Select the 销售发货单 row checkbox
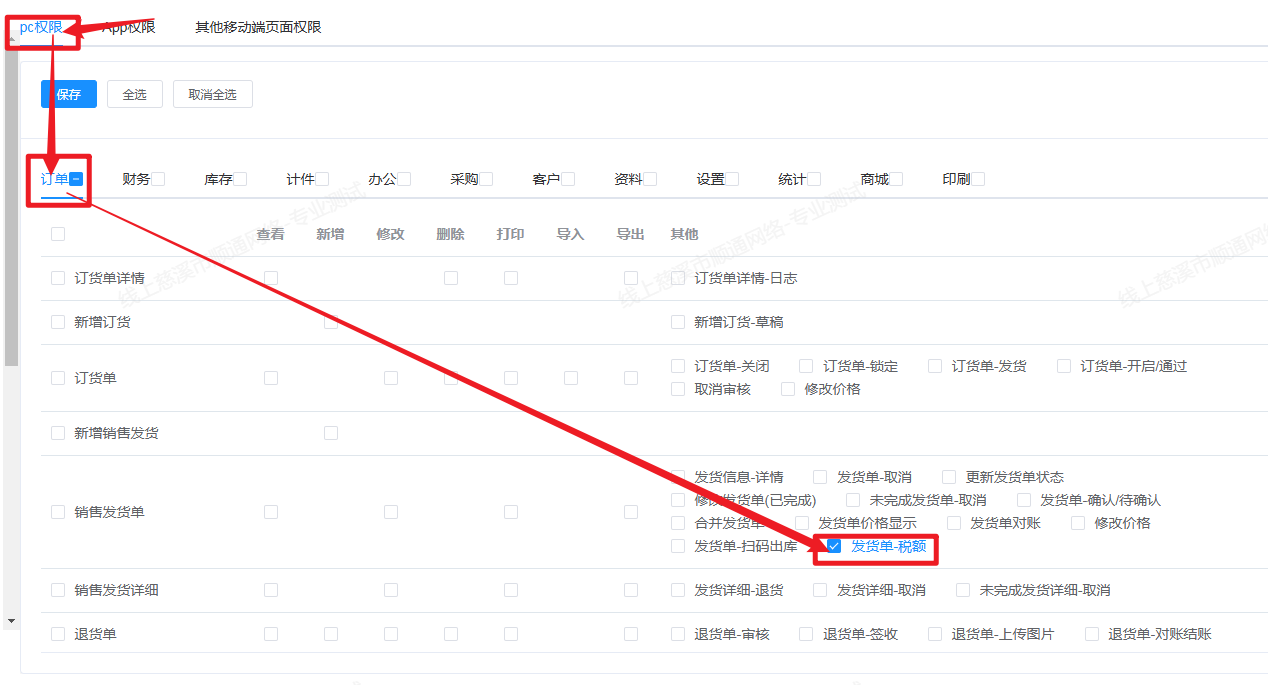1268x685 pixels. tap(58, 512)
